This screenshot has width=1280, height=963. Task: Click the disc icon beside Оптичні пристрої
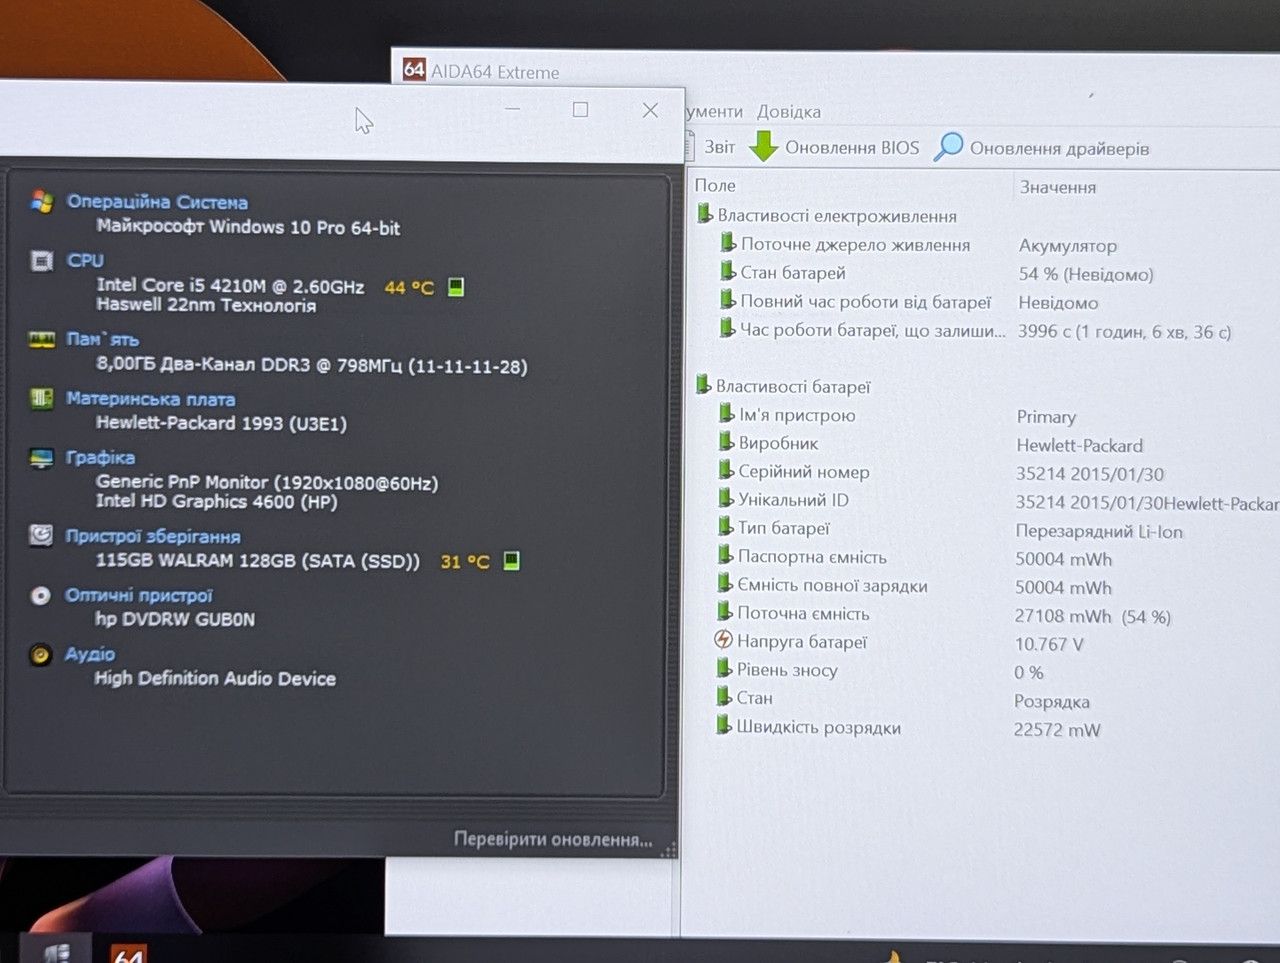click(x=40, y=596)
